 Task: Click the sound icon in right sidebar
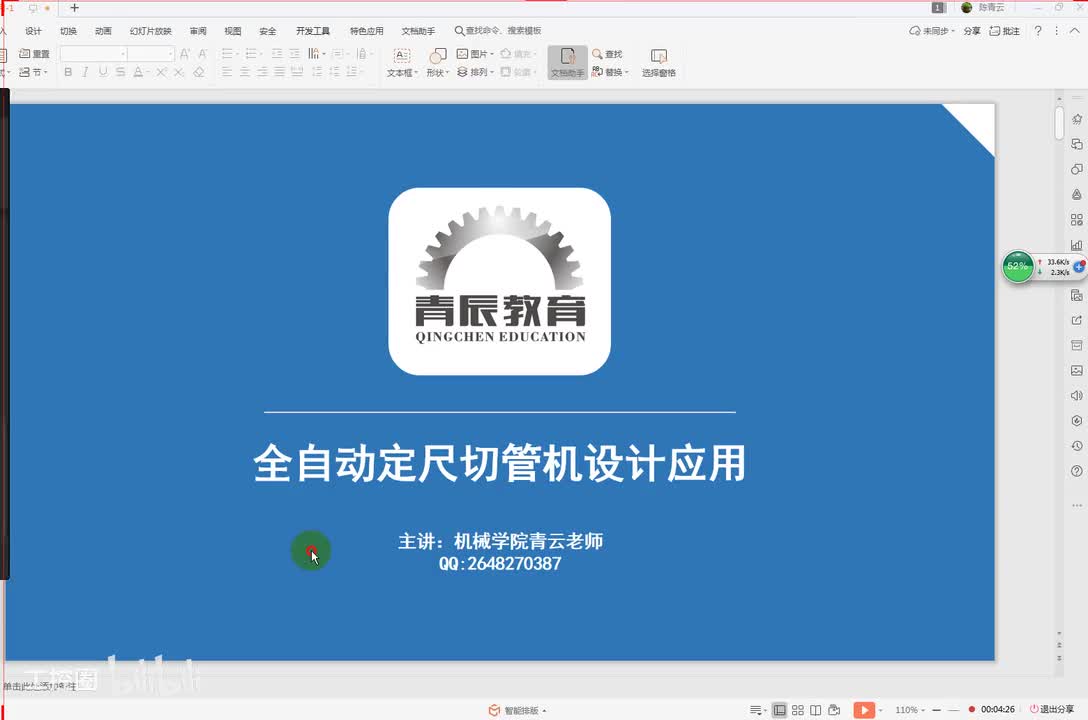pyautogui.click(x=1076, y=395)
